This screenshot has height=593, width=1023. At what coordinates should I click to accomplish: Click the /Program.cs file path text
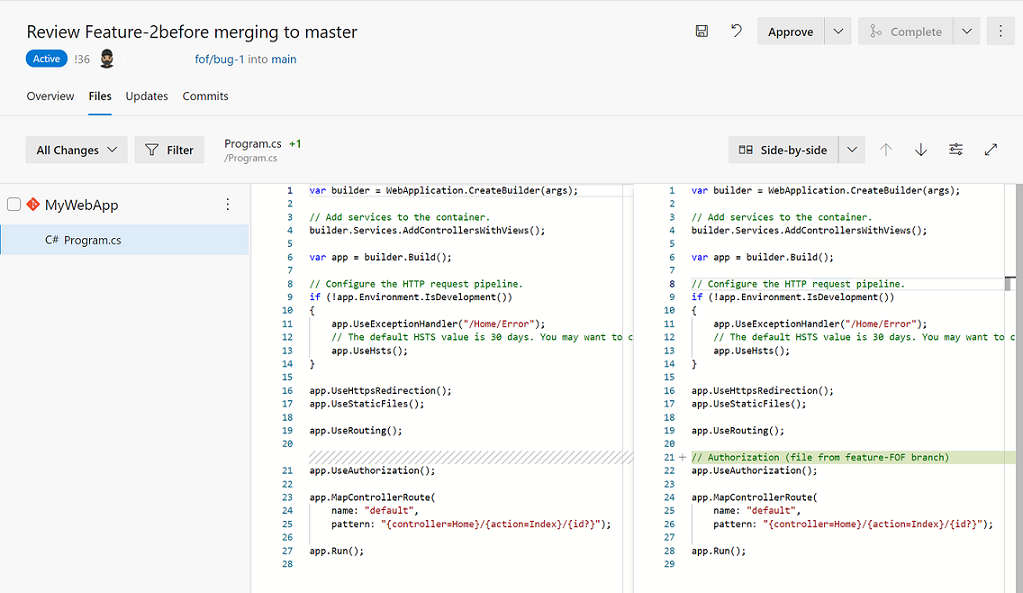(251, 158)
